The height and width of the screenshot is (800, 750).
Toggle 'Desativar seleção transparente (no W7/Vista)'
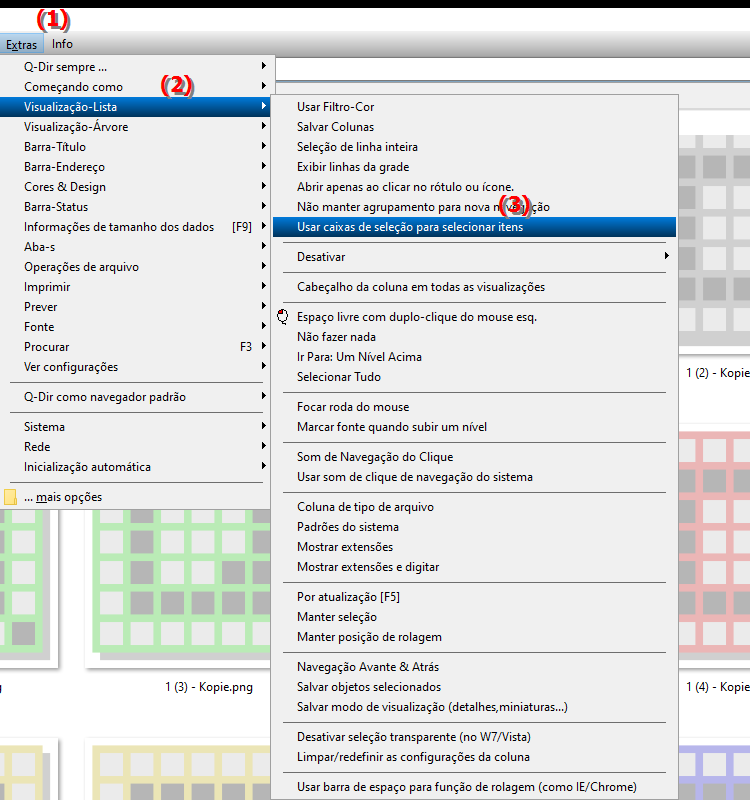[x=474, y=737]
